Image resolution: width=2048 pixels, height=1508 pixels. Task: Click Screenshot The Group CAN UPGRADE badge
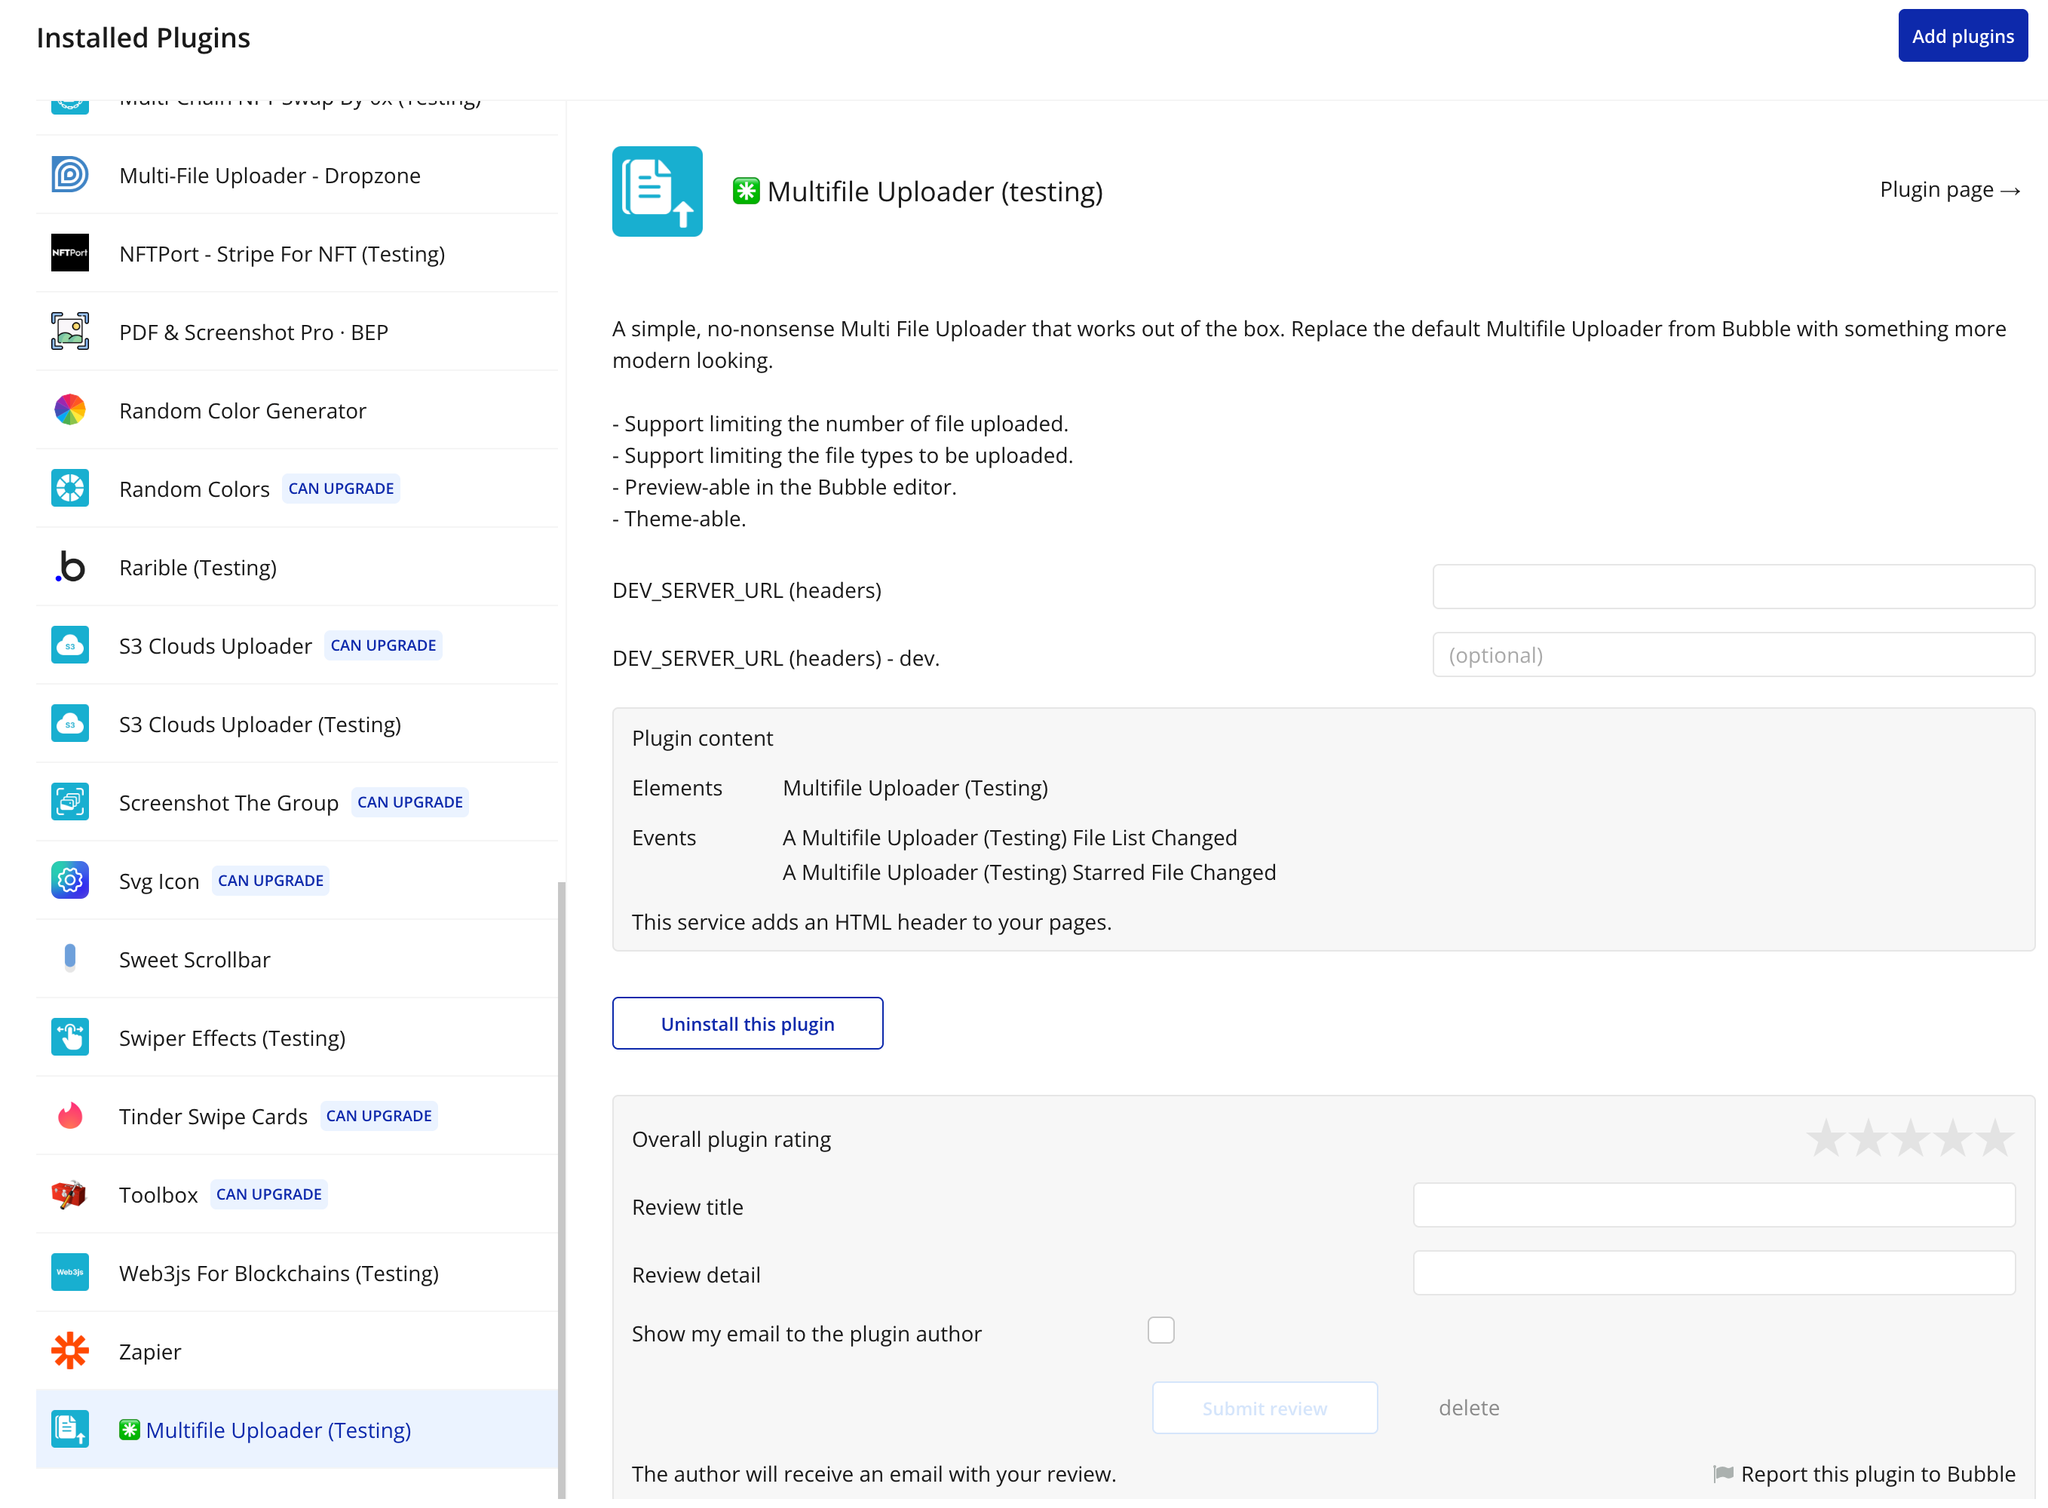pos(410,802)
